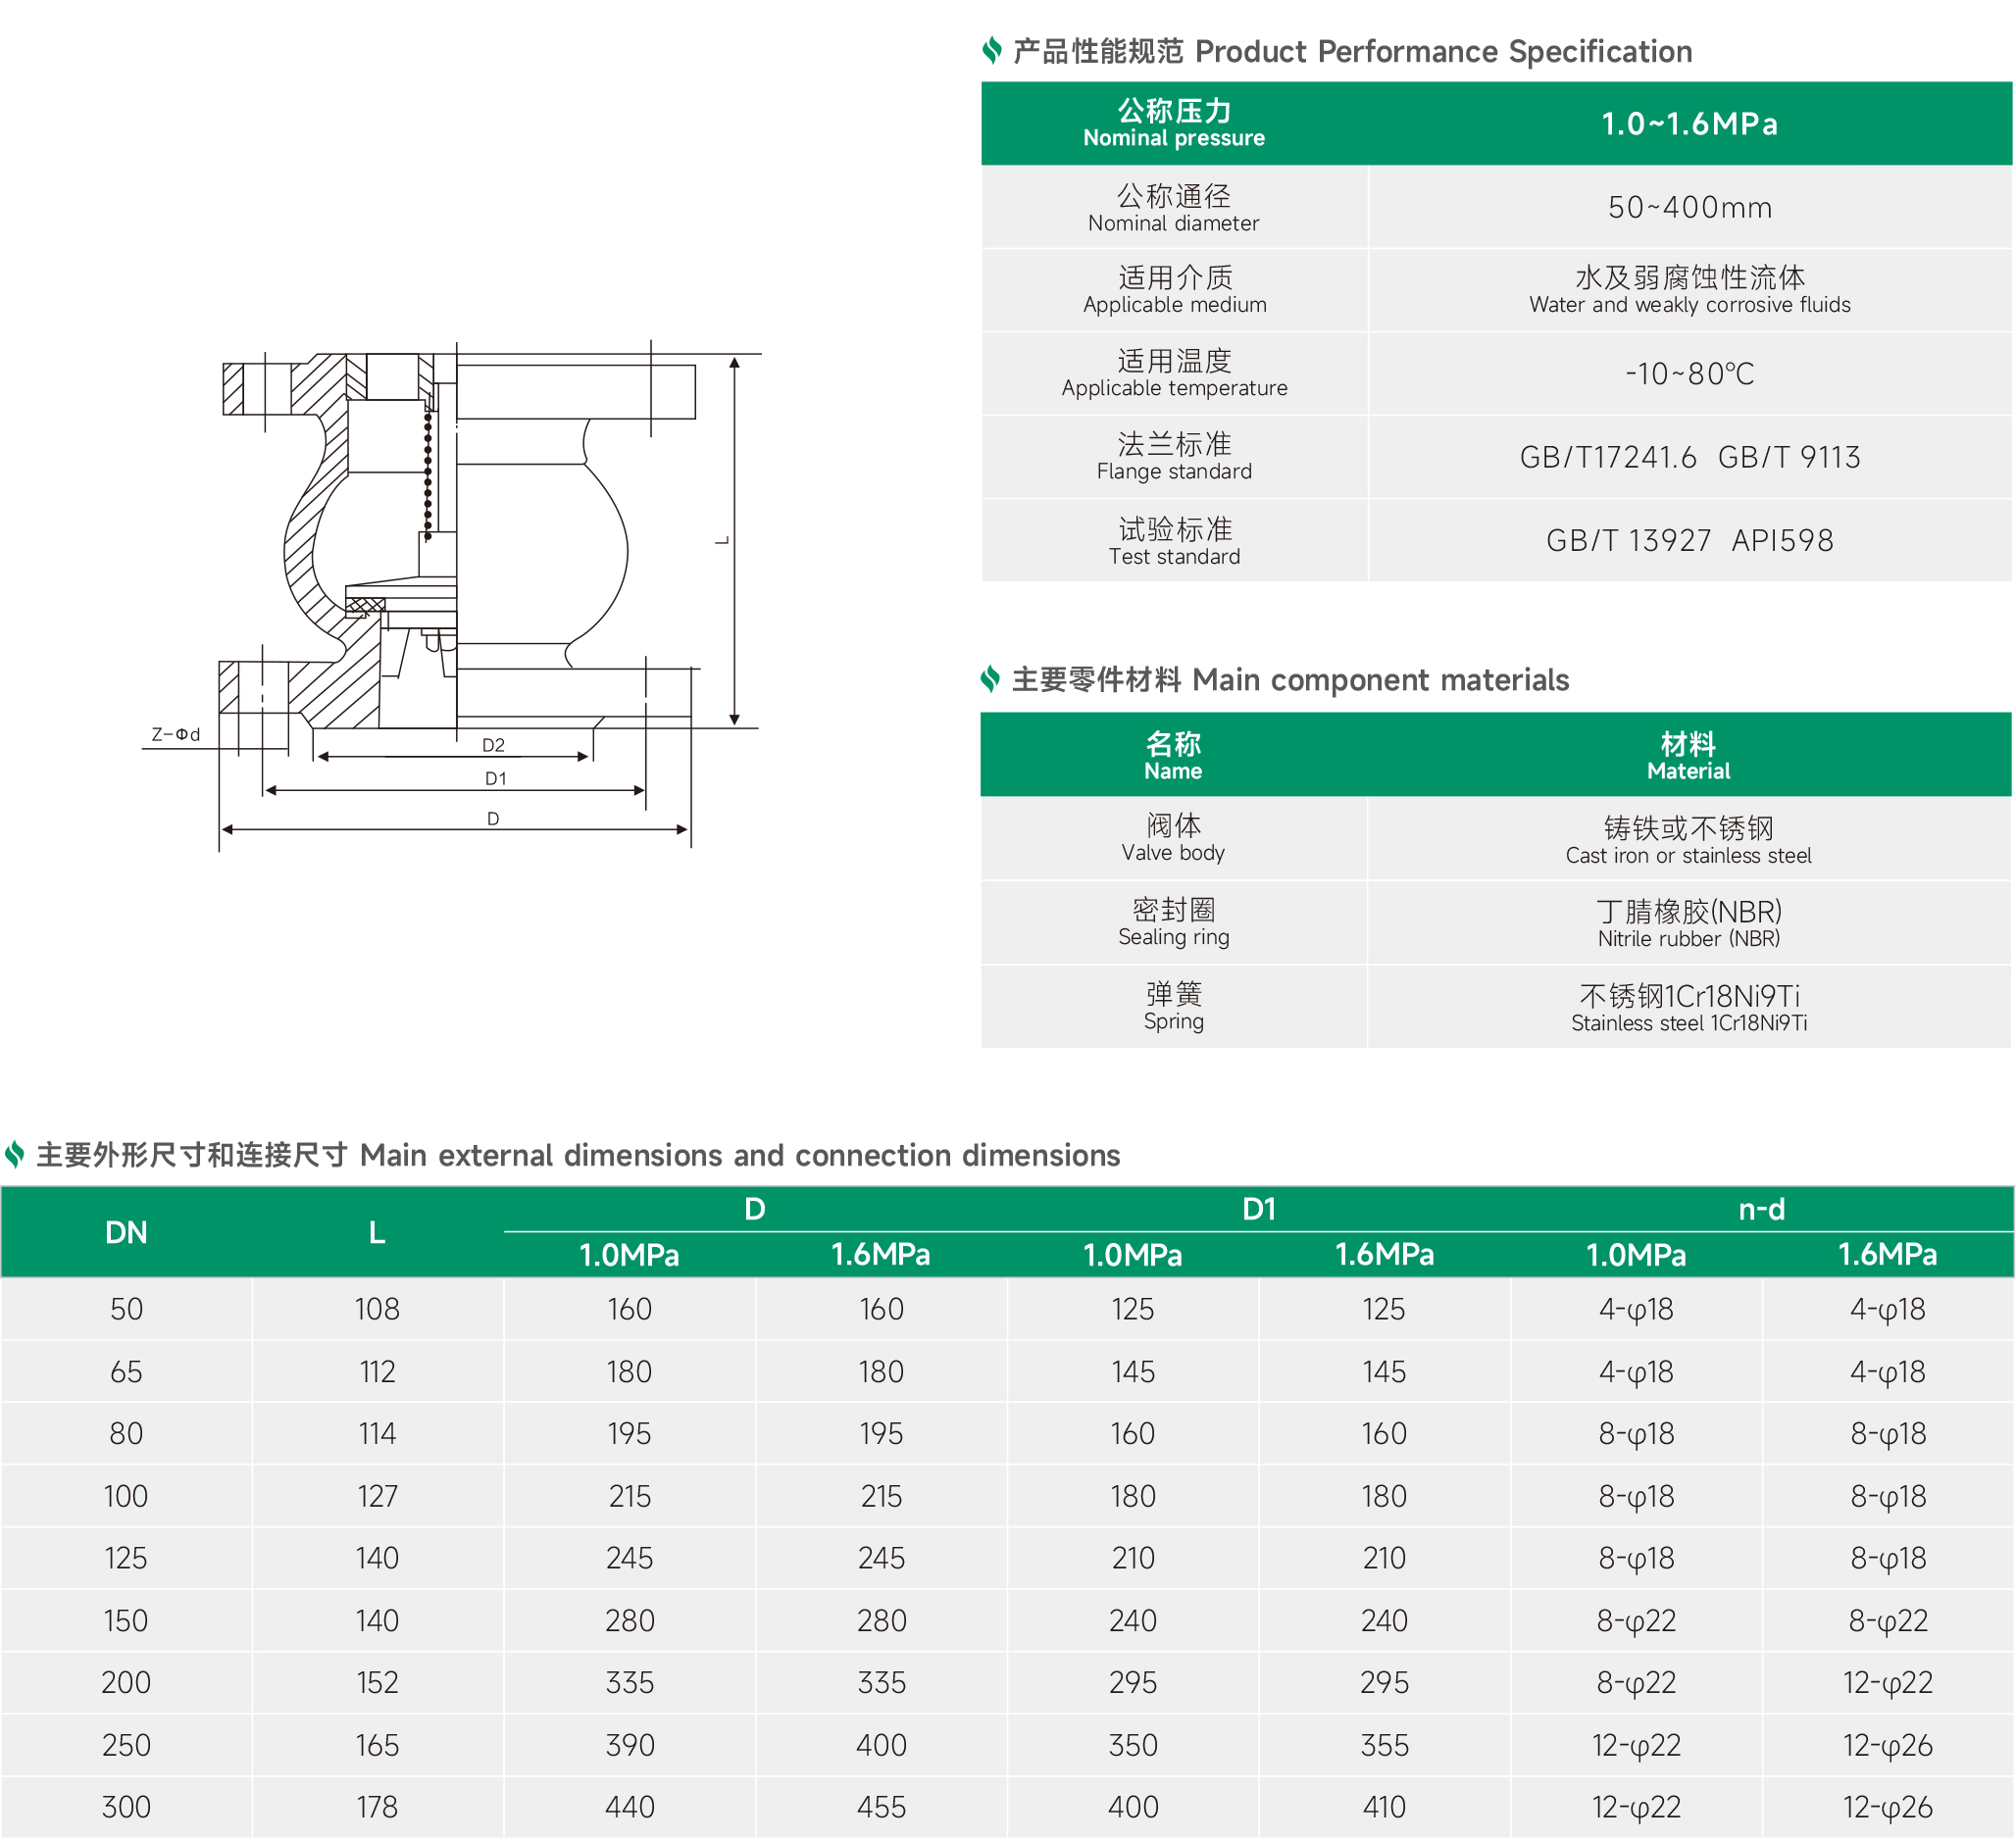Click the Valve body name cell
2016x1840 pixels.
(1174, 837)
